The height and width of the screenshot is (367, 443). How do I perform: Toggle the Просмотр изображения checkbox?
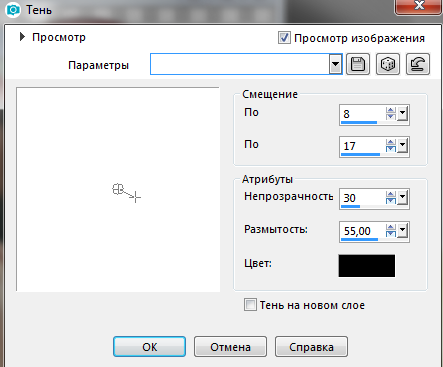[x=284, y=38]
